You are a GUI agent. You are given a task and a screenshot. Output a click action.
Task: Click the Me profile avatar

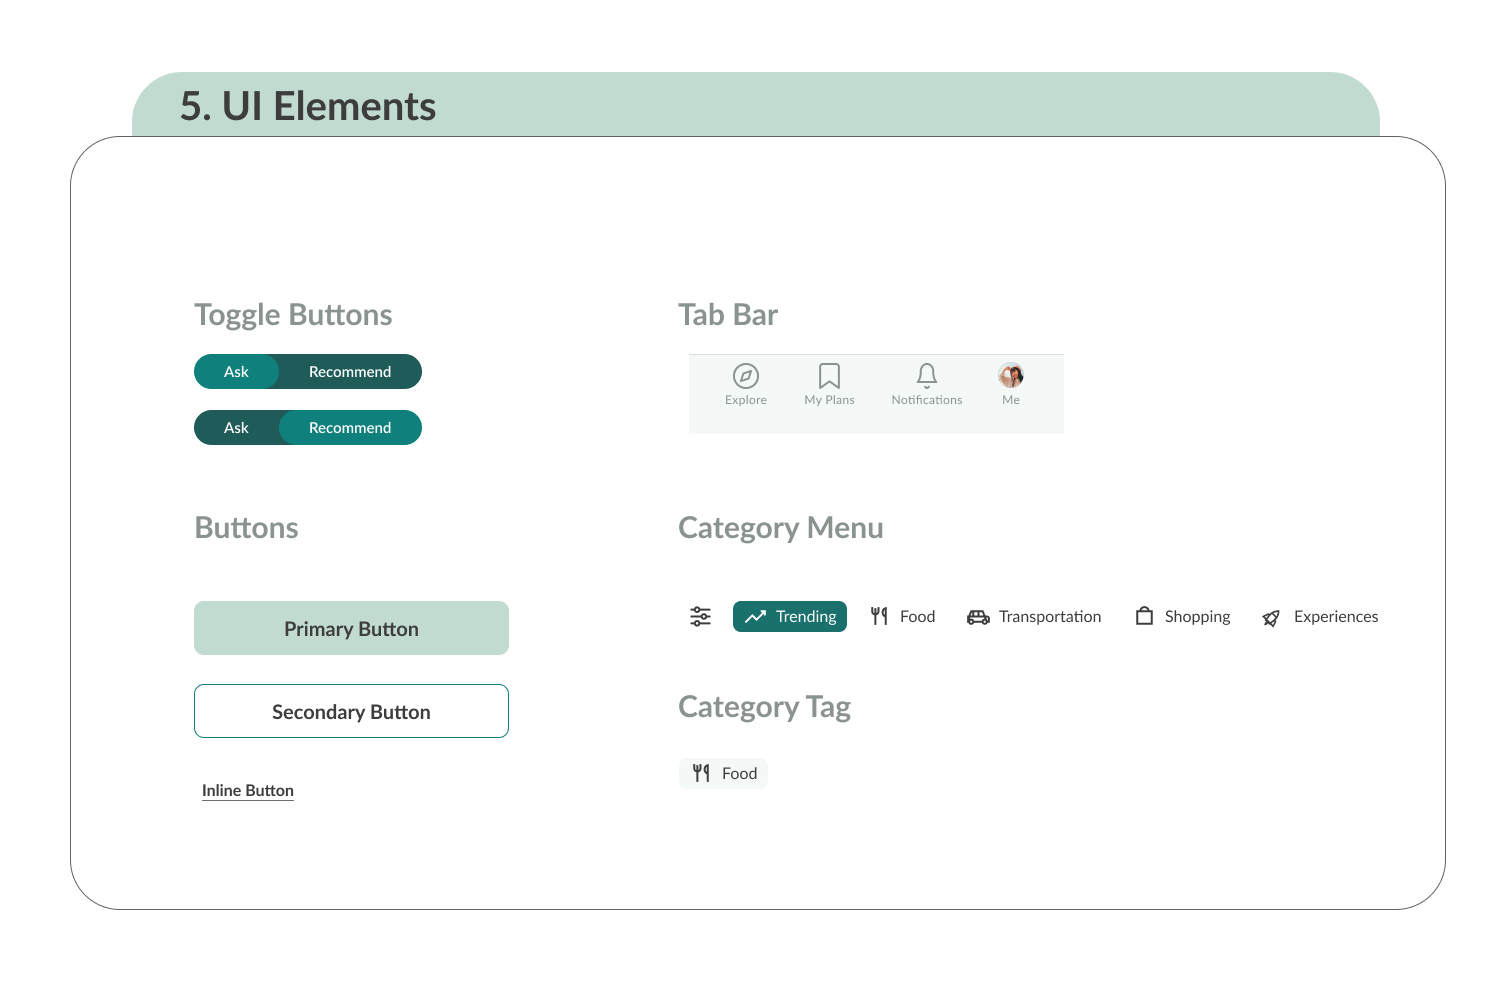tap(1011, 375)
